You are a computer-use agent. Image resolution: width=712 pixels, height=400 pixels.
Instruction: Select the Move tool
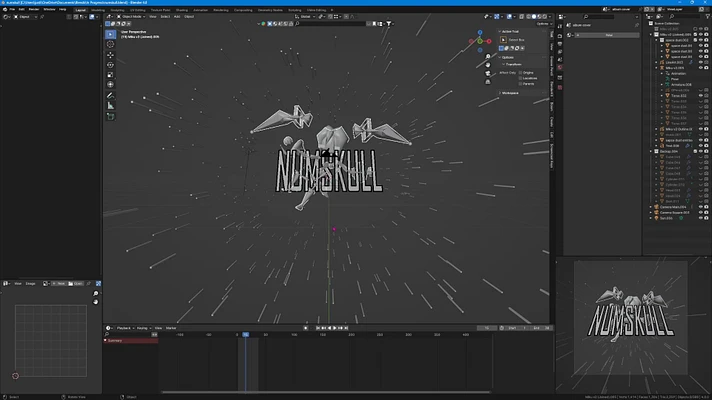click(110, 55)
